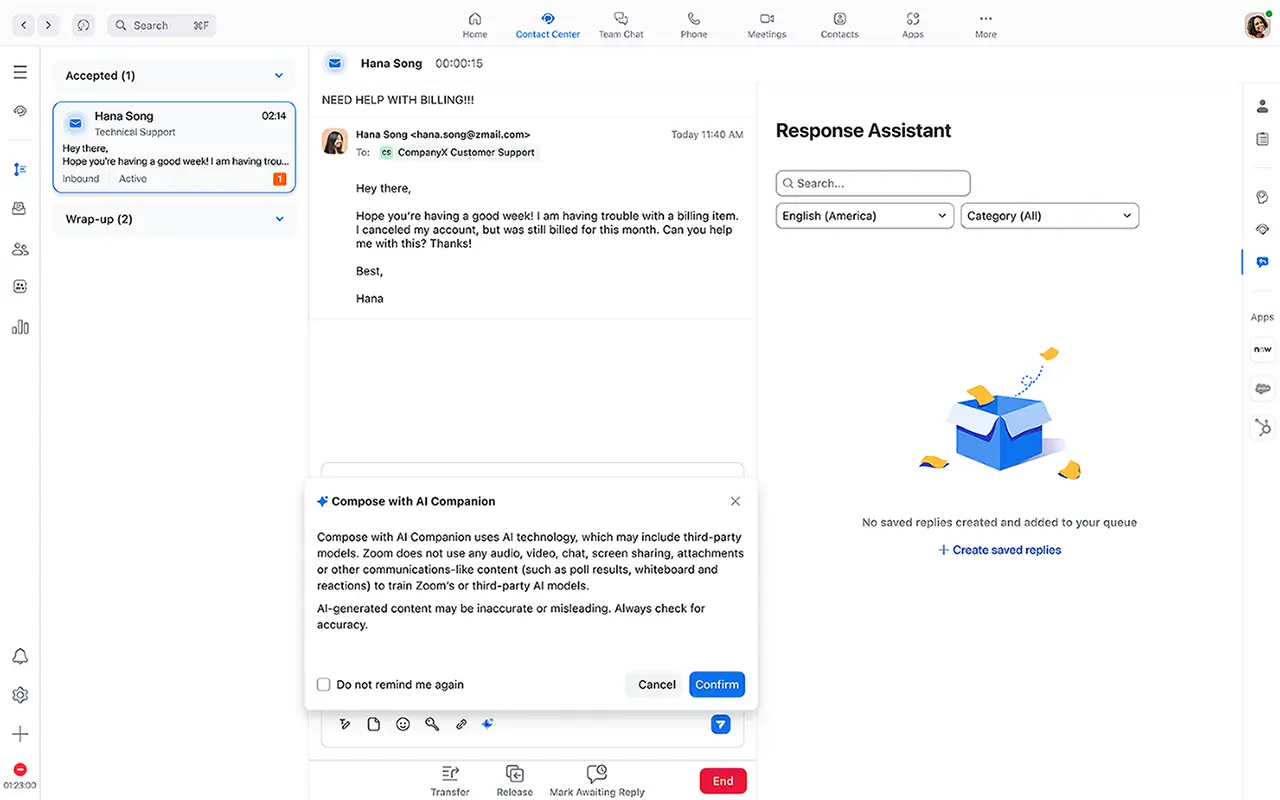
Task: Click the top bar Search box
Action: pyautogui.click(x=161, y=25)
